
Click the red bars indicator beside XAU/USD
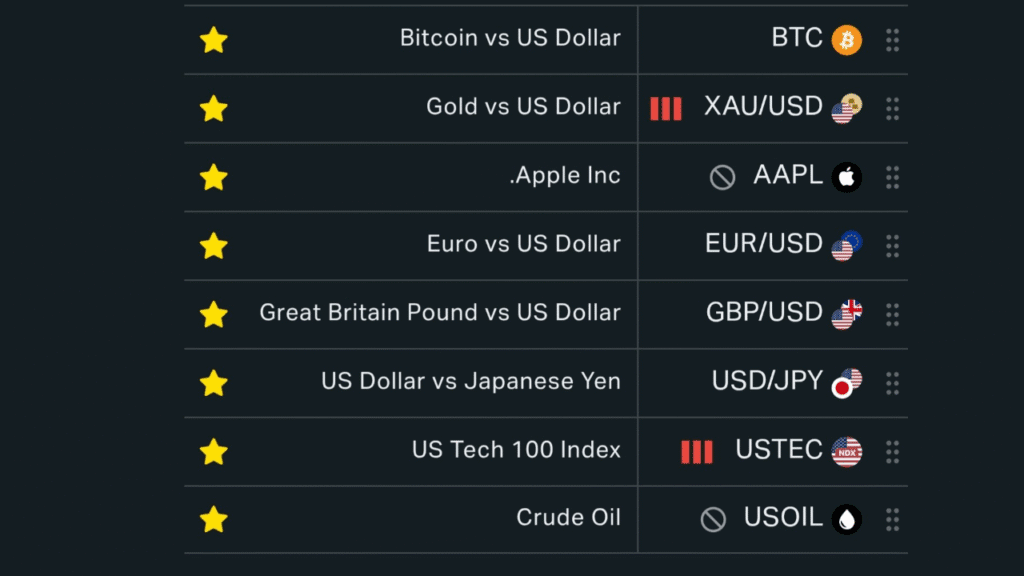(x=665, y=108)
